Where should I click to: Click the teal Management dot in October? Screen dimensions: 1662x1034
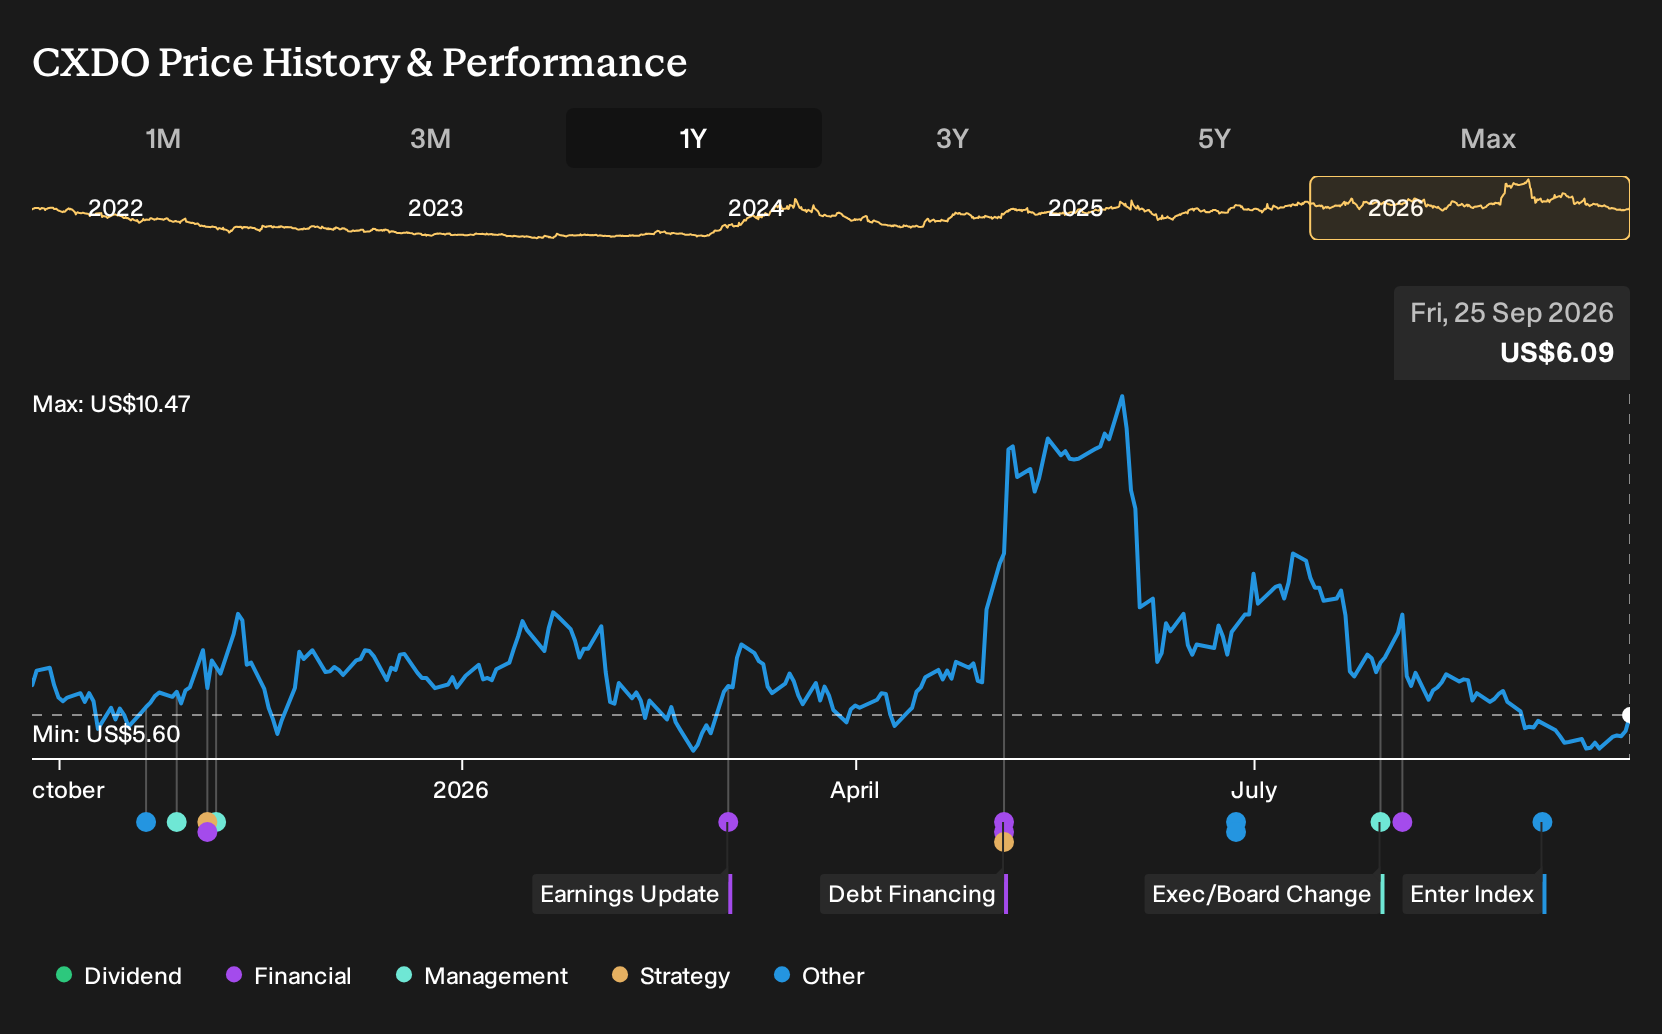pos(177,822)
